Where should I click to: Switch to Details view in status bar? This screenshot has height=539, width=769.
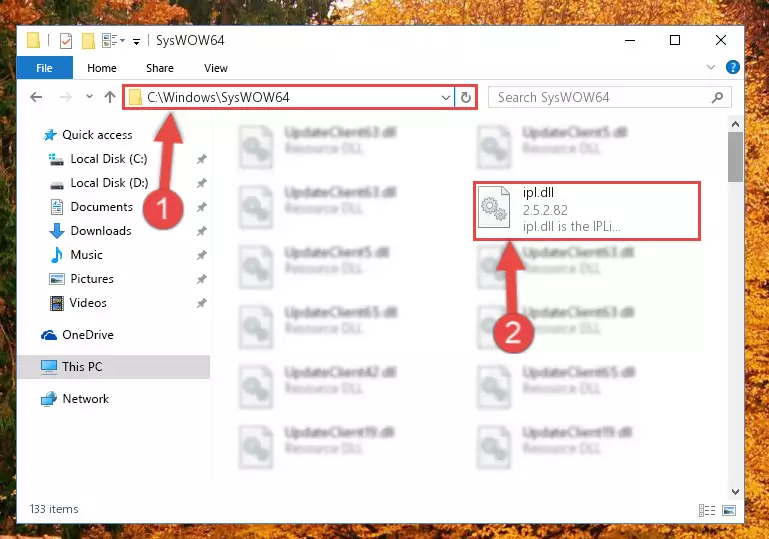707,511
